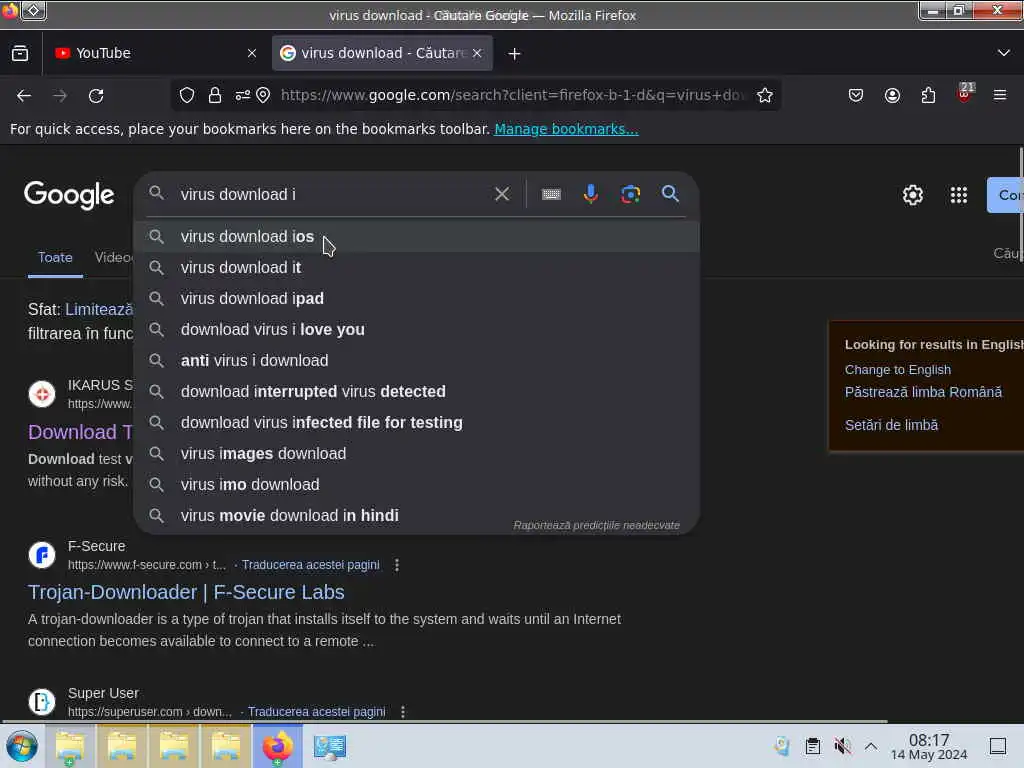Select suggestion 'virus download ios'
1024x768 pixels.
417,236
